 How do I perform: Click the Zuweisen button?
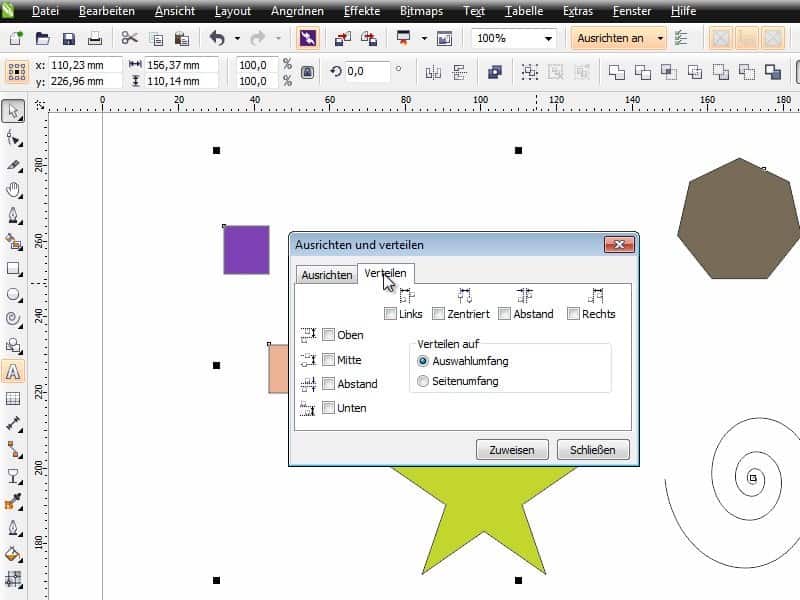click(512, 449)
